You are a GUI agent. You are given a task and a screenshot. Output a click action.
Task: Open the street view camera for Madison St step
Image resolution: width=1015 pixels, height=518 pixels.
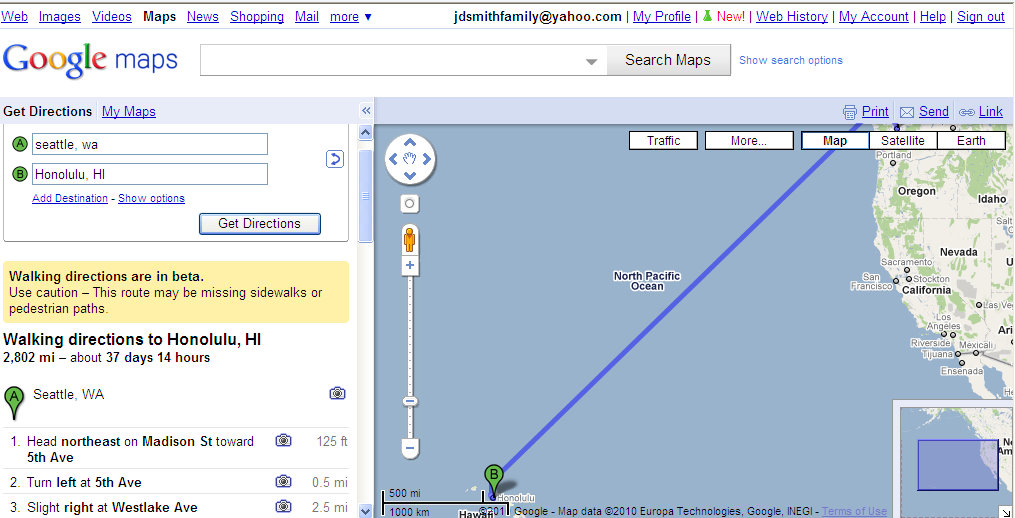pyautogui.click(x=283, y=441)
